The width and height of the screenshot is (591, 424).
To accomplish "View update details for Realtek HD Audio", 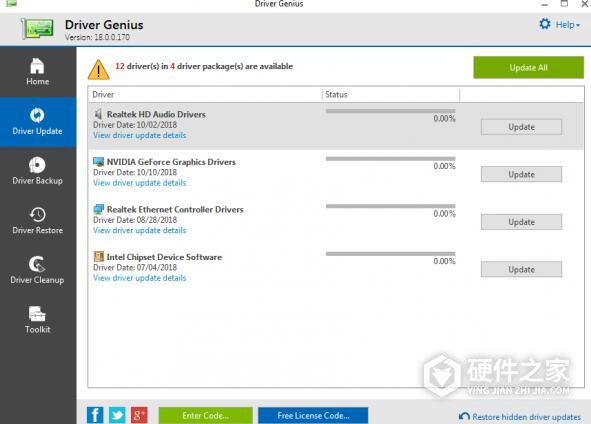I will click(139, 135).
